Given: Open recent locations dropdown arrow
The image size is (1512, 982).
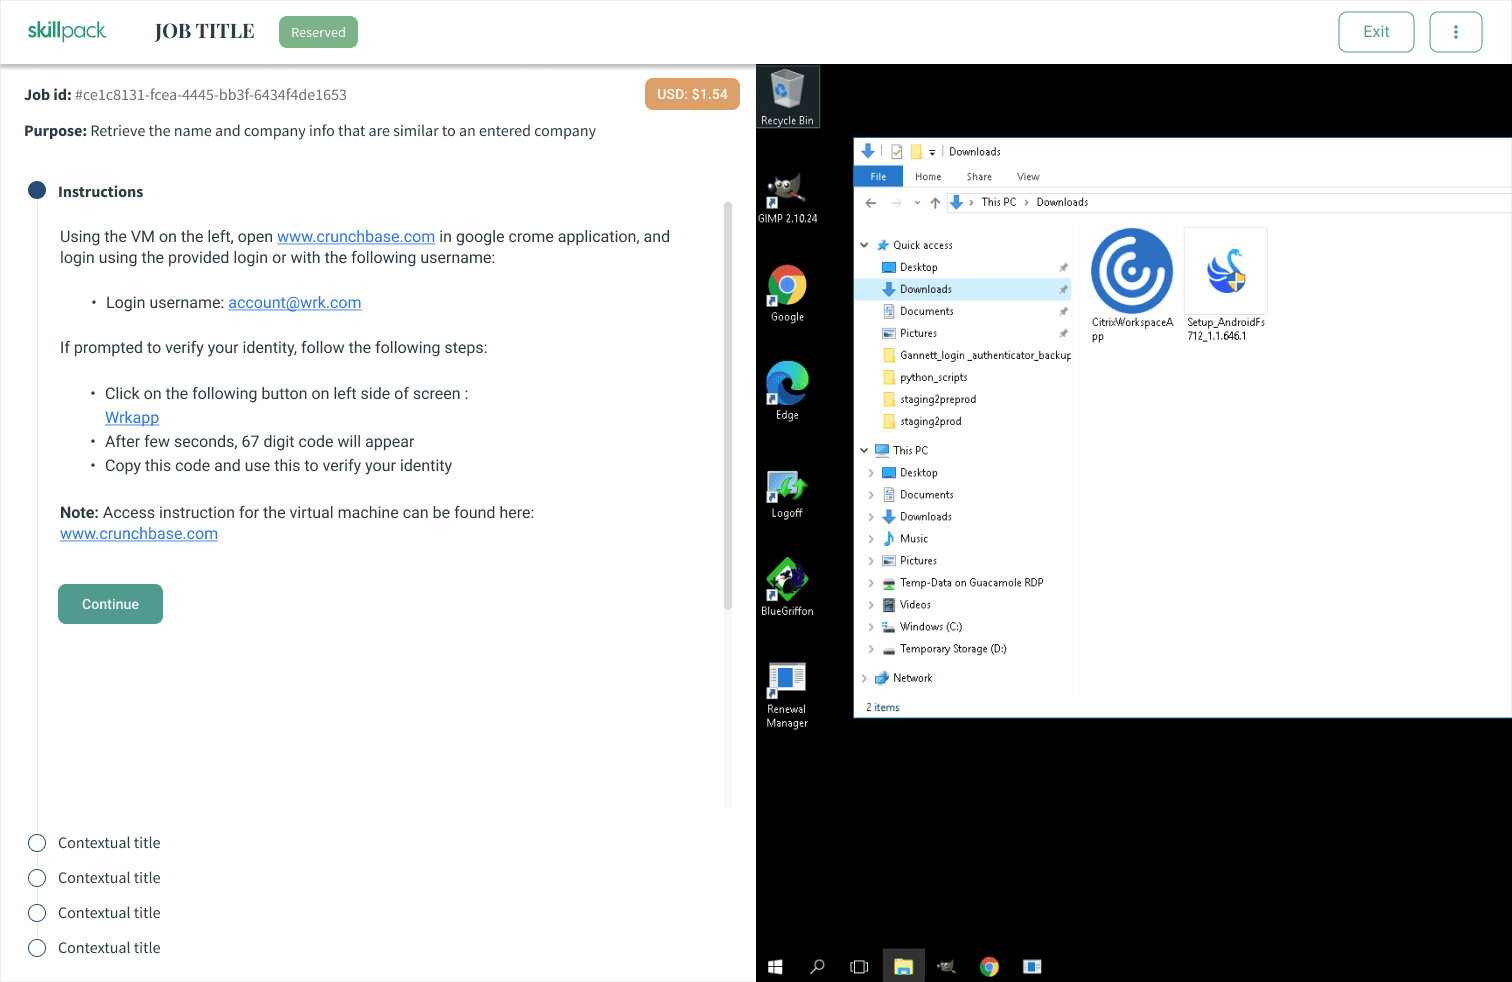Looking at the screenshot, I should pos(917,203).
